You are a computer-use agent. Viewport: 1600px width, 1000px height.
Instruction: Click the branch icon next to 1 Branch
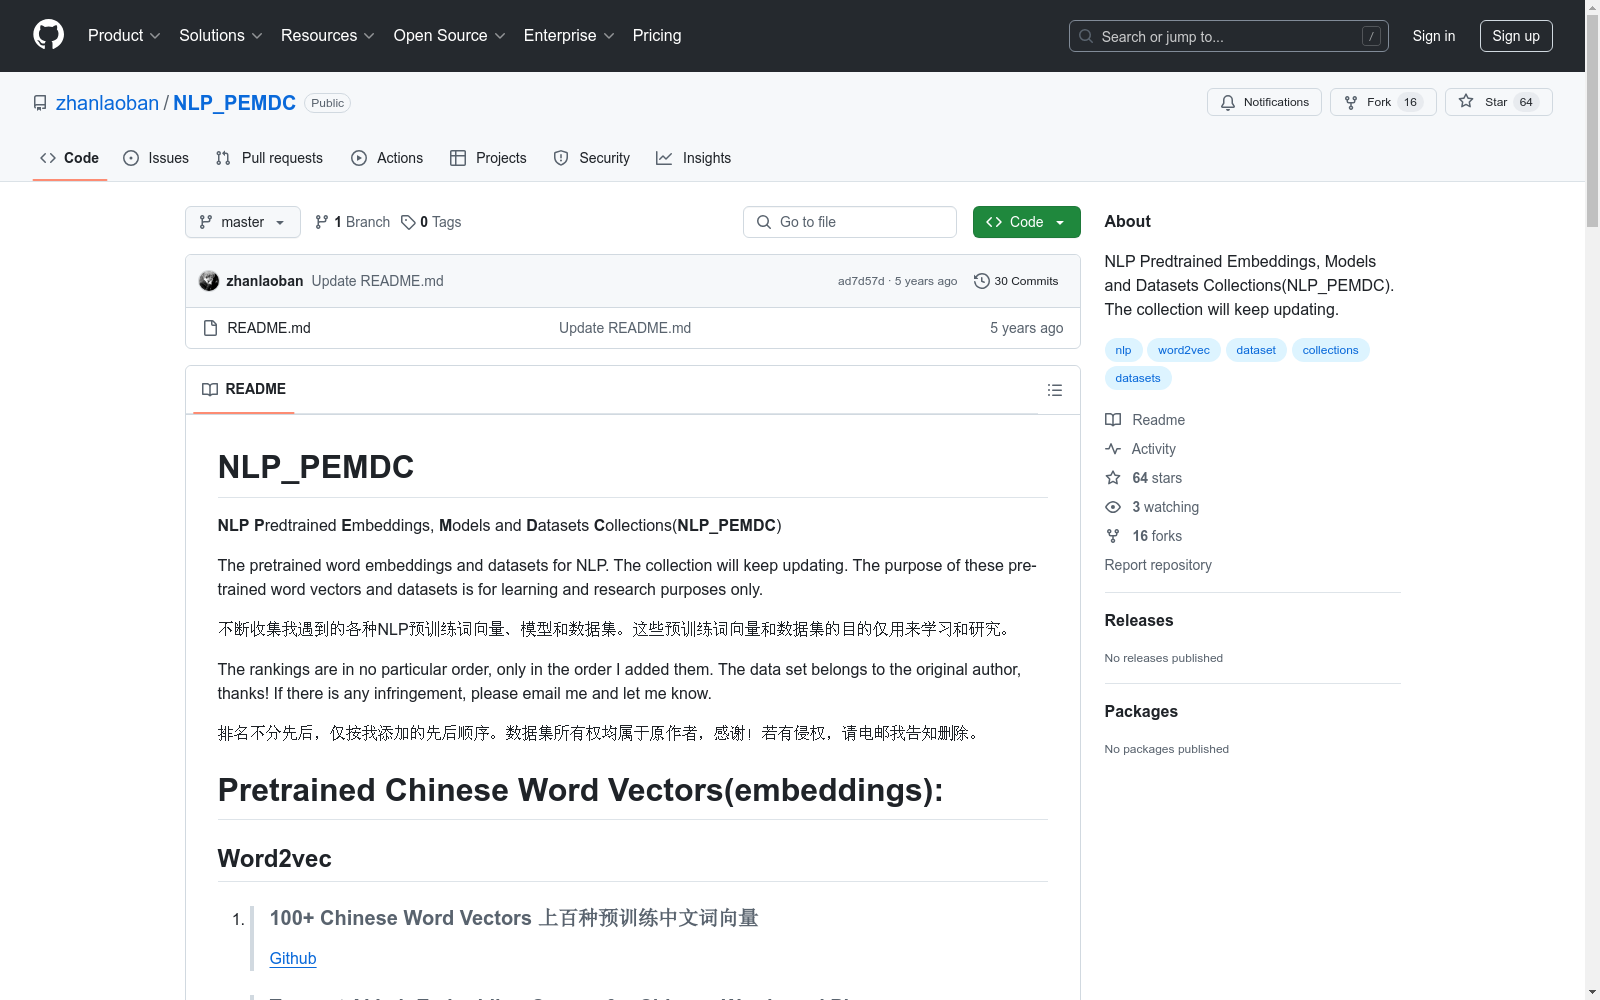[x=322, y=222]
